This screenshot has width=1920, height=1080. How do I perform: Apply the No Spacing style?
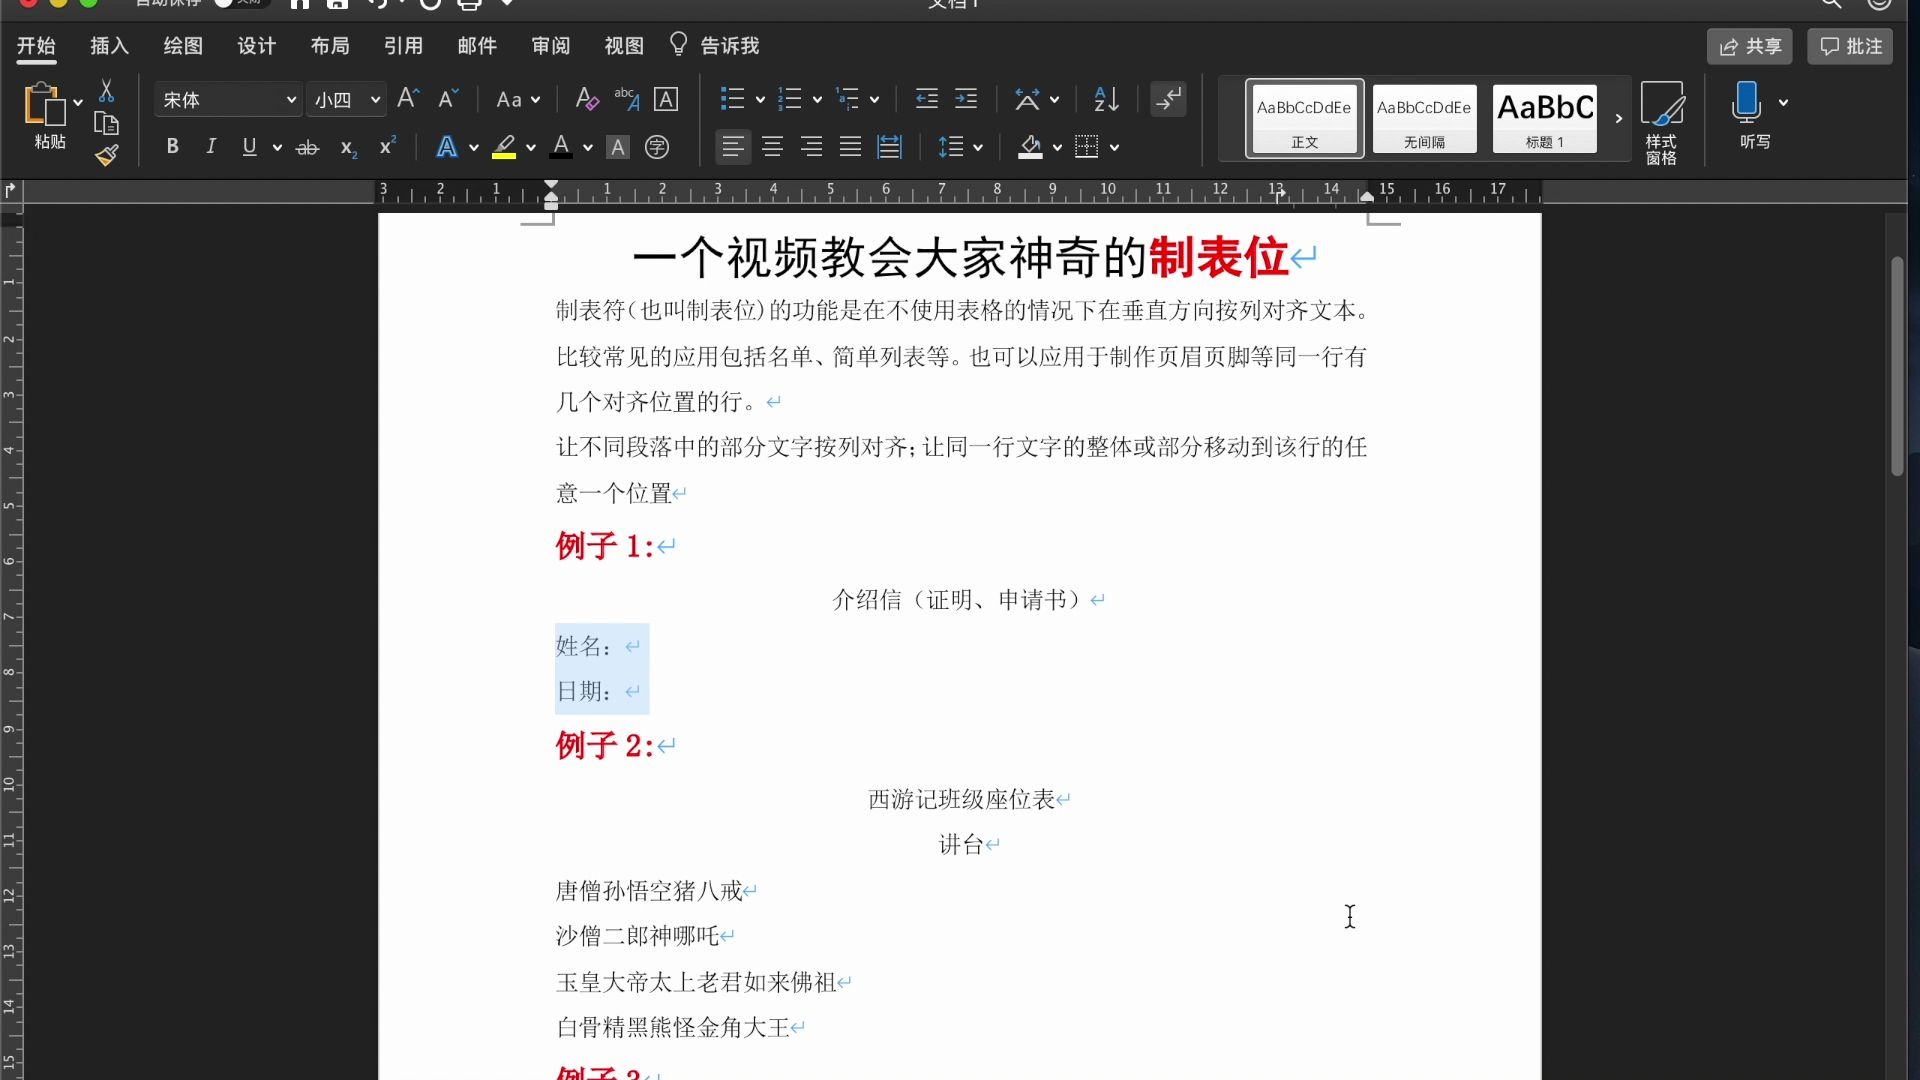[1424, 118]
